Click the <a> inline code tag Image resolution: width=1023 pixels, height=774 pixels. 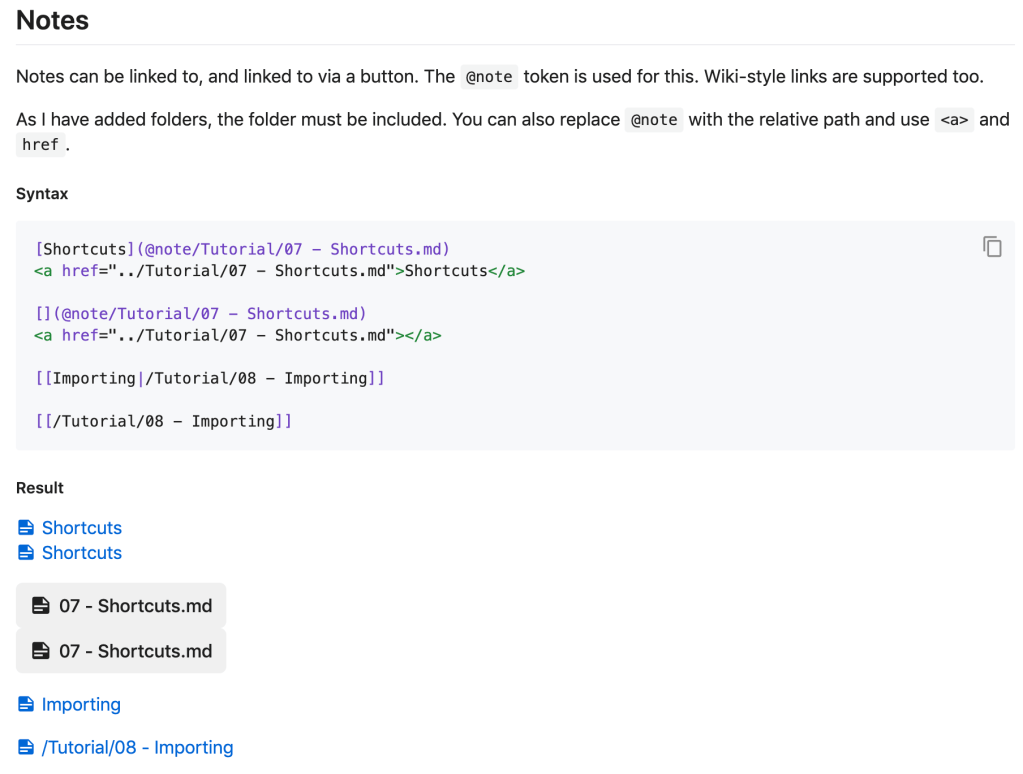click(954, 120)
